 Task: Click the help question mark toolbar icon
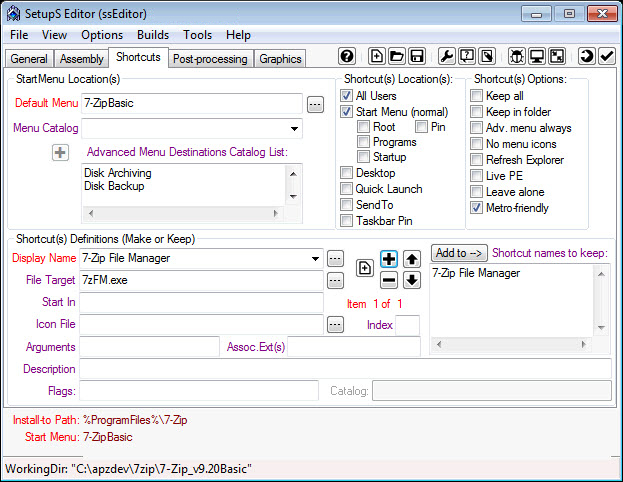(x=347, y=56)
